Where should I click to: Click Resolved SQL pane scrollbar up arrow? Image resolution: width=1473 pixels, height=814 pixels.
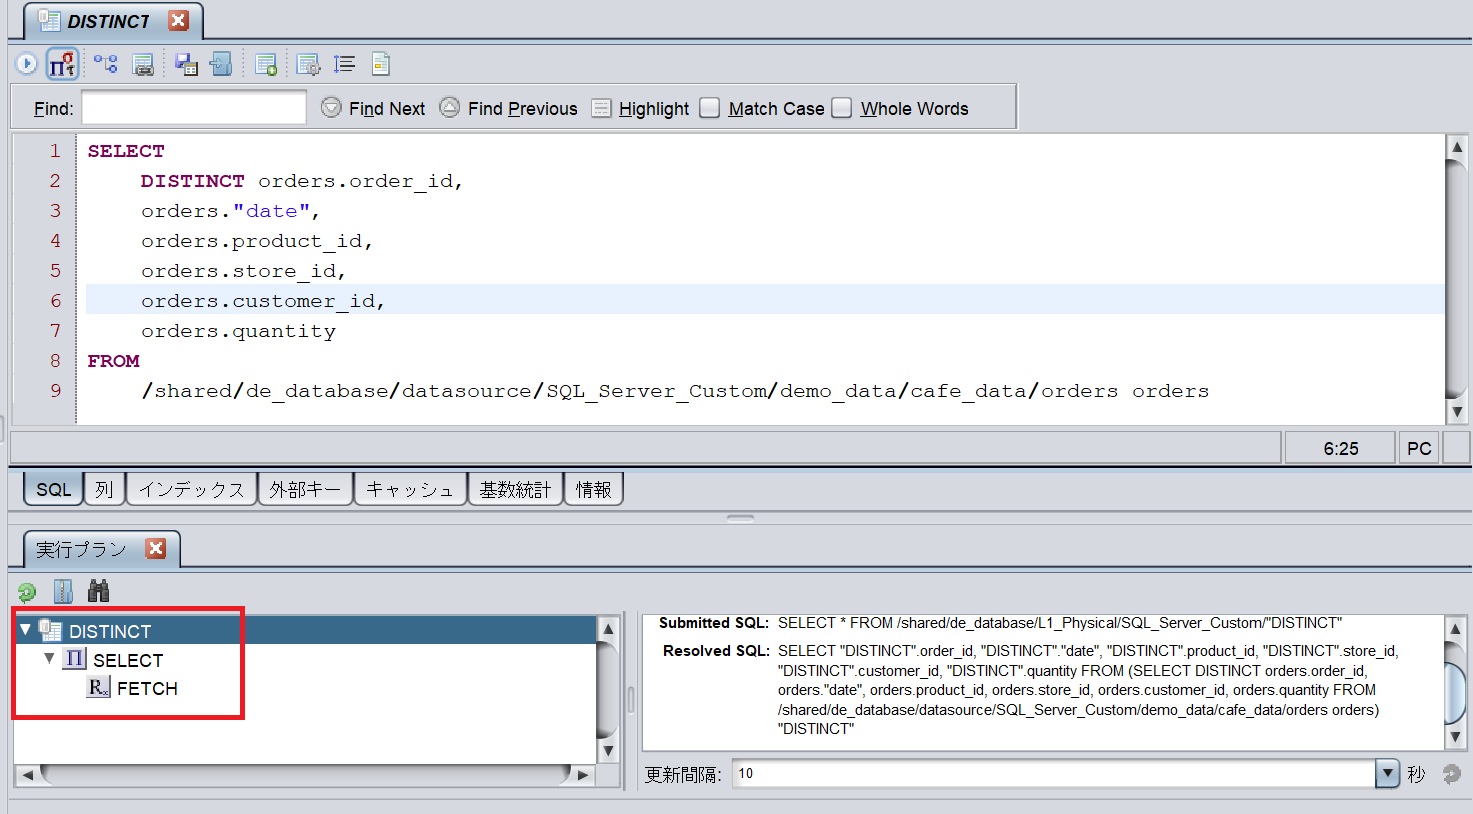point(1455,629)
